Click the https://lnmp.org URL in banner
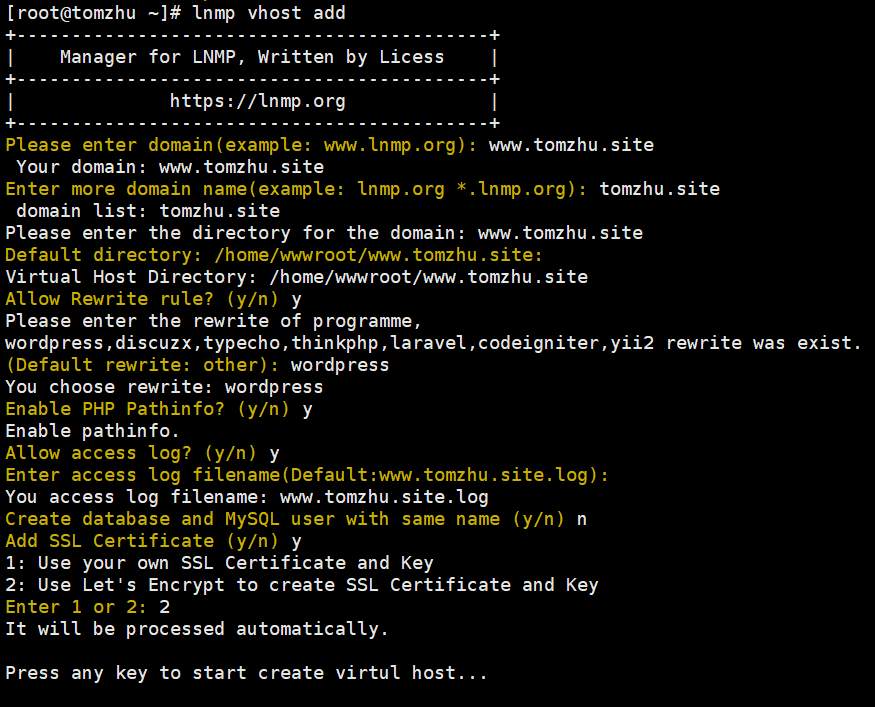Viewport: 875px width, 707px height. (x=258, y=102)
